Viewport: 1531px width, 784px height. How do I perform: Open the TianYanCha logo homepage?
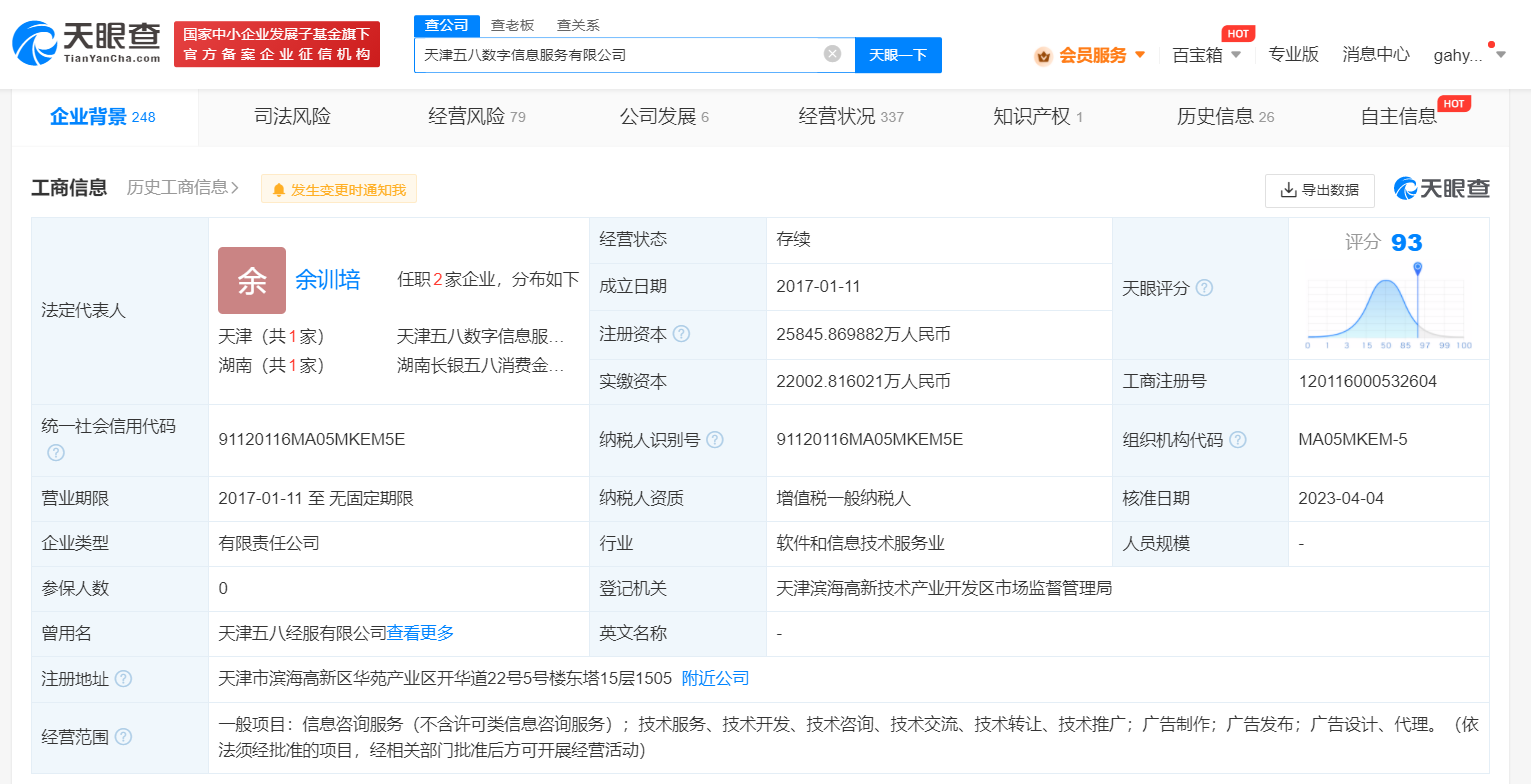point(86,43)
